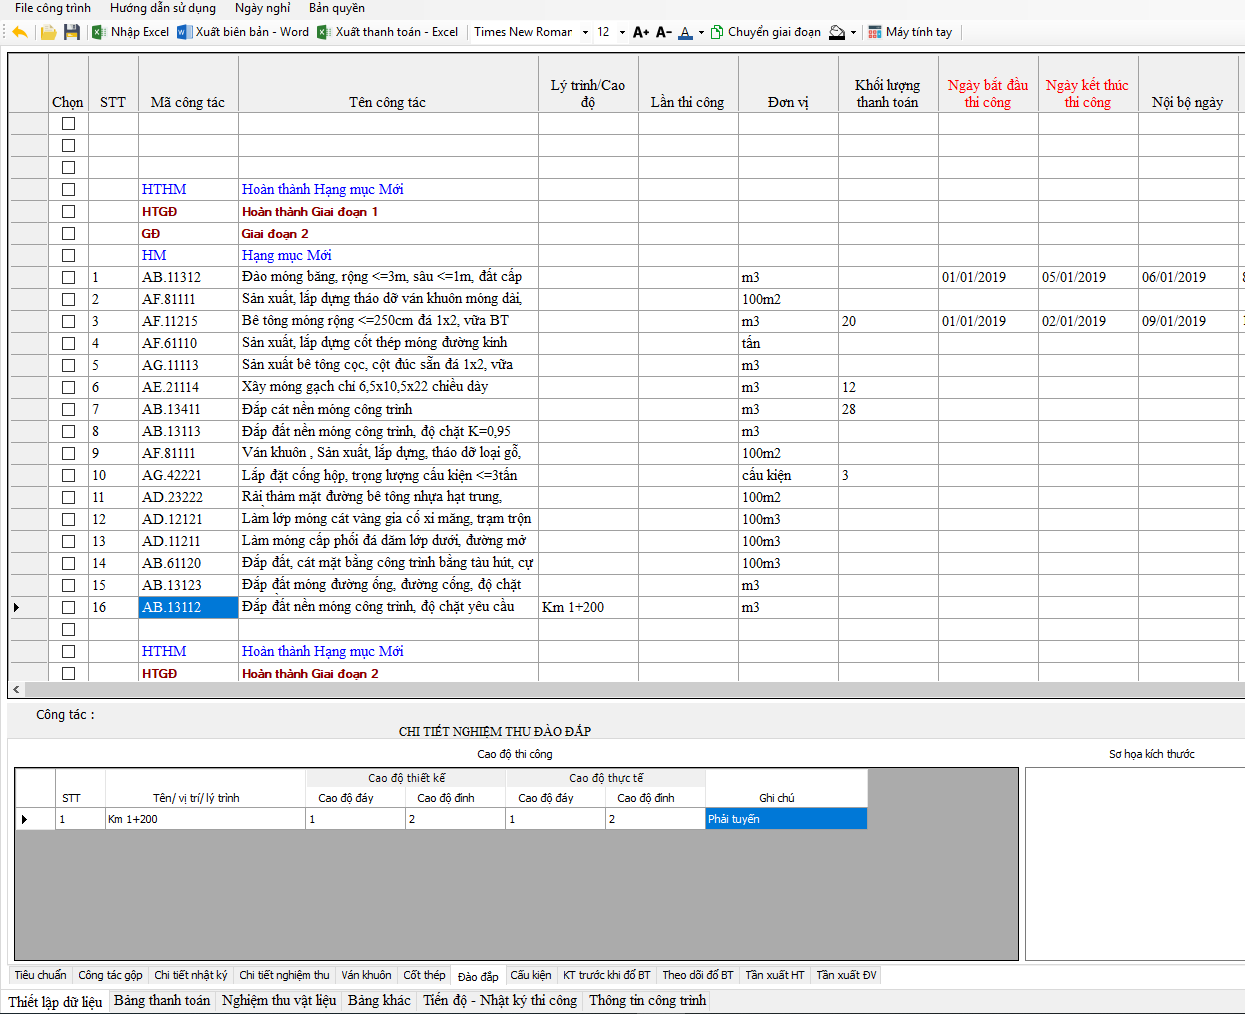Switch to Tần xuất ĐV tab
The width and height of the screenshot is (1245, 1014).
[846, 975]
